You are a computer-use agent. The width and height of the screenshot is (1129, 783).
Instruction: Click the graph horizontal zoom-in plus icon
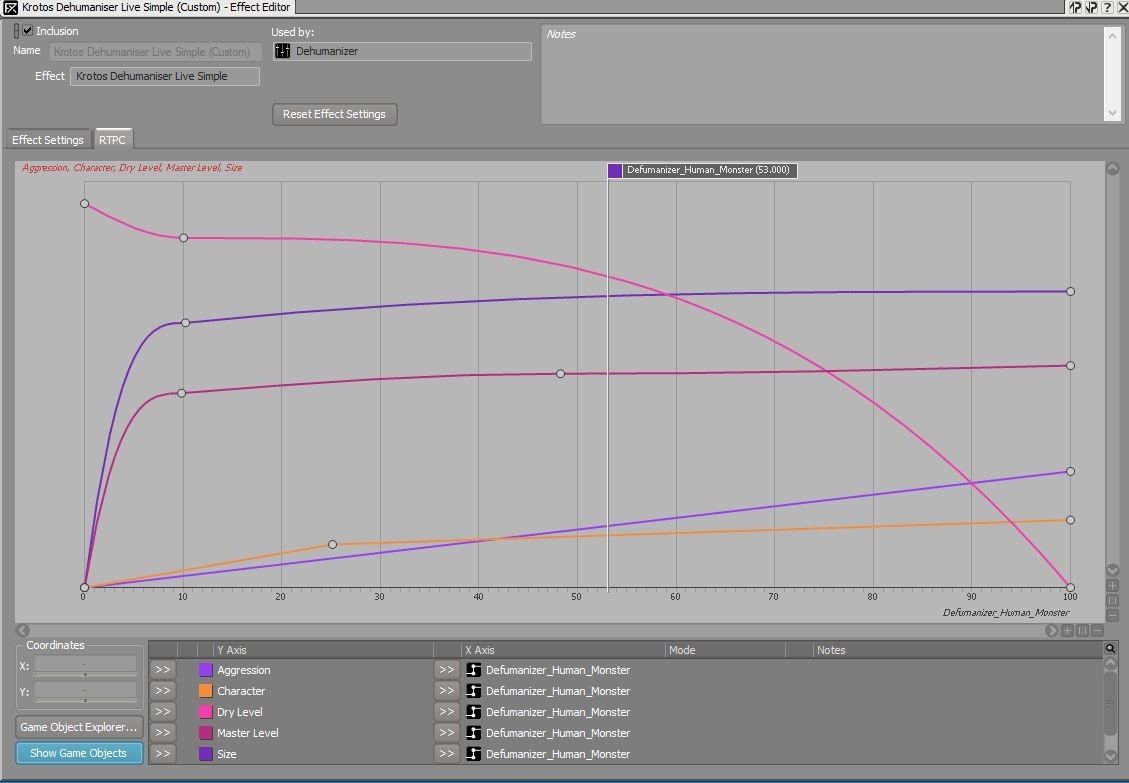1068,631
